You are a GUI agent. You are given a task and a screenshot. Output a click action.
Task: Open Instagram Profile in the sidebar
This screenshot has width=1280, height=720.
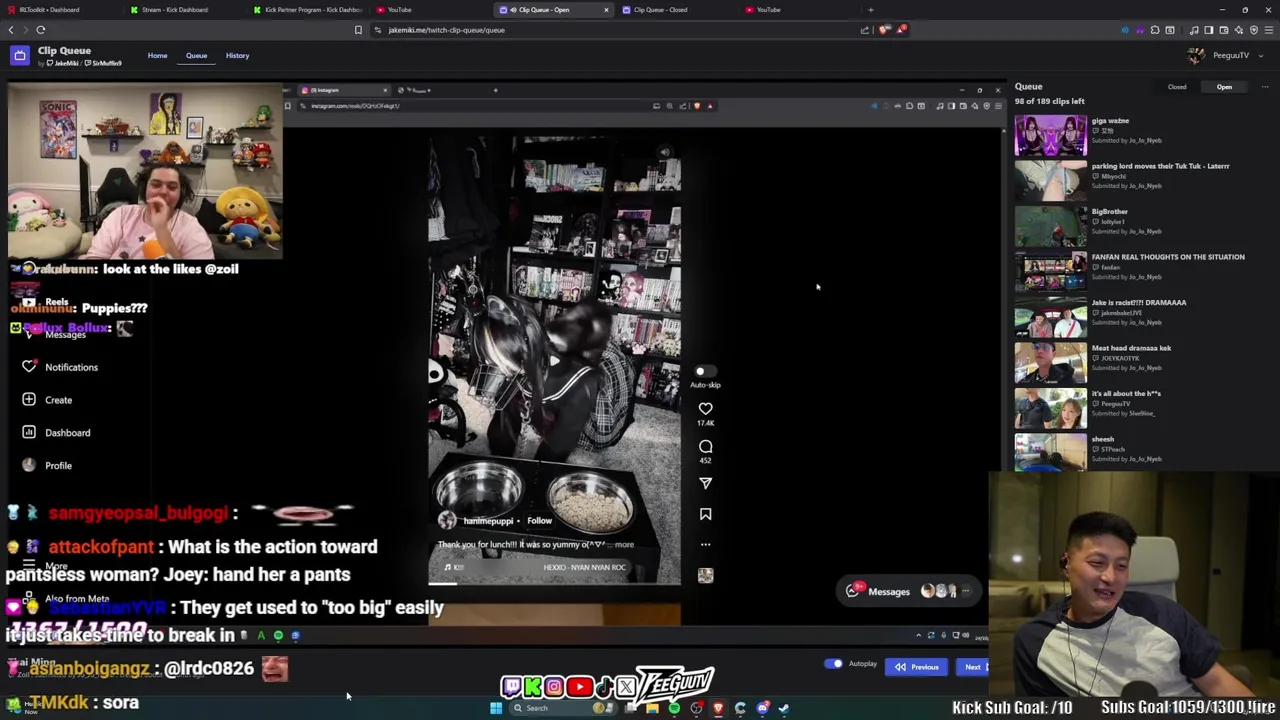pos(48,466)
